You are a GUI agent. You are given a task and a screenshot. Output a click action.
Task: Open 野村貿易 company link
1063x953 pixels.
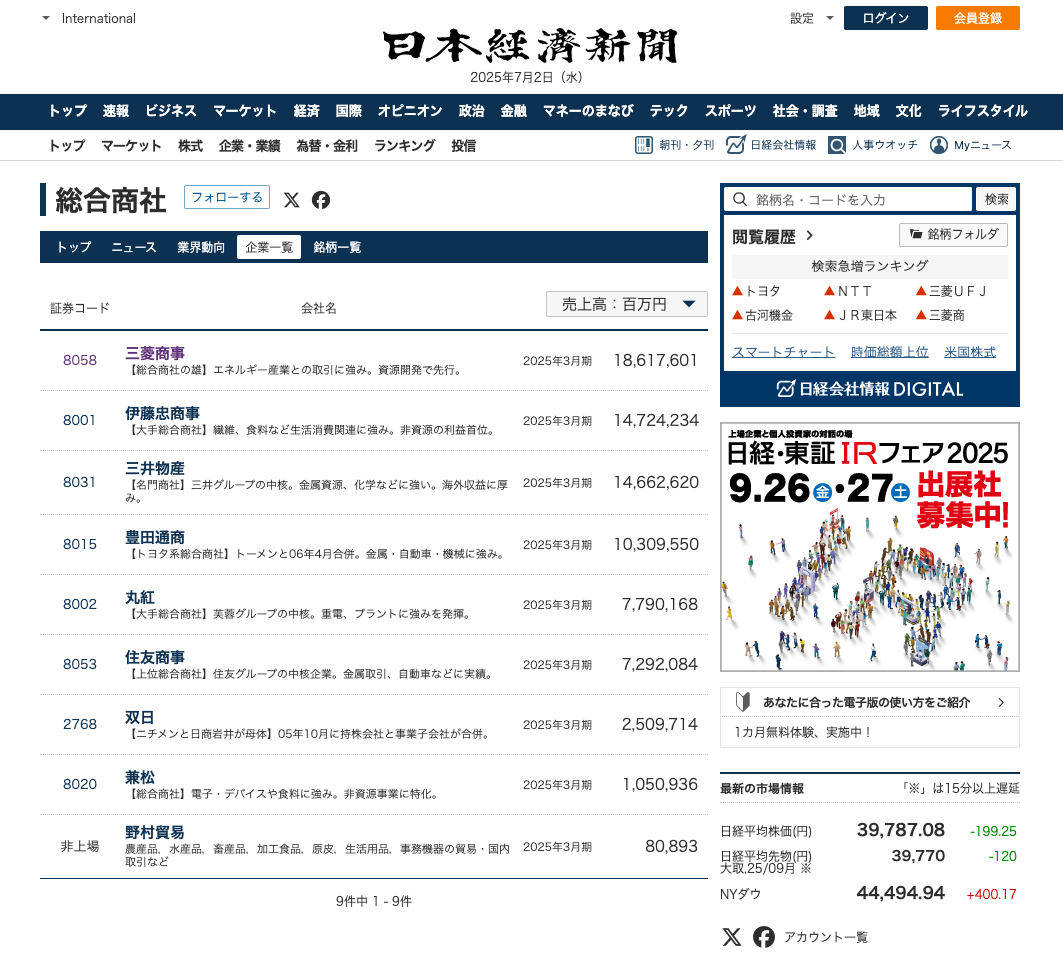point(155,832)
